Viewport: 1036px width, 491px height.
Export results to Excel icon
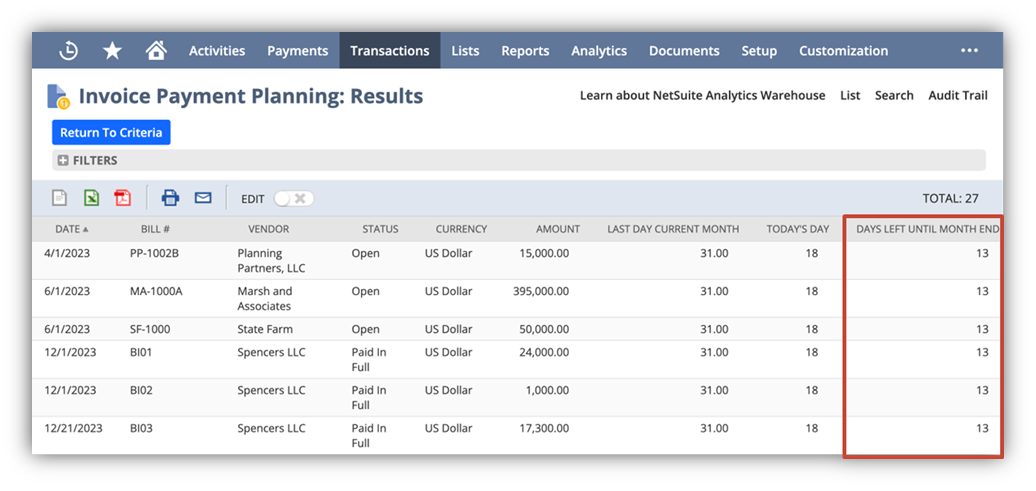click(x=91, y=198)
